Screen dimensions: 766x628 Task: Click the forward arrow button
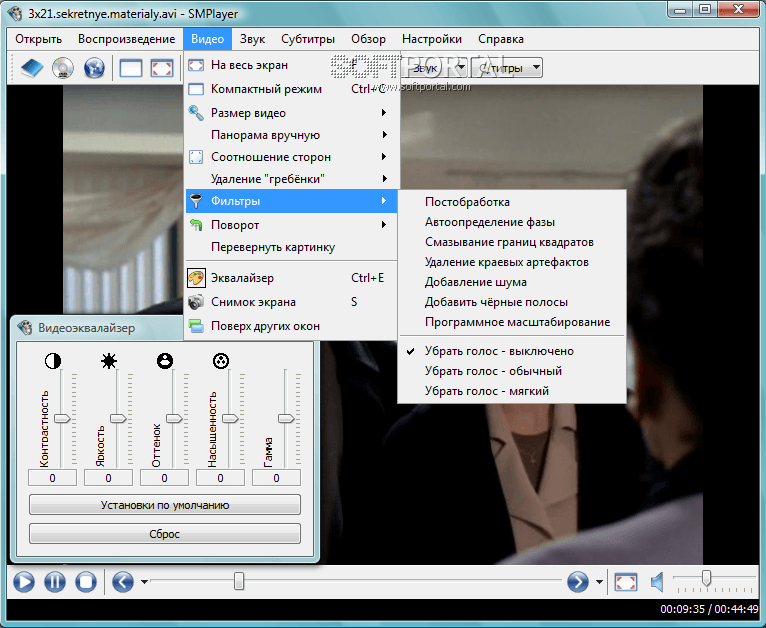pos(577,582)
